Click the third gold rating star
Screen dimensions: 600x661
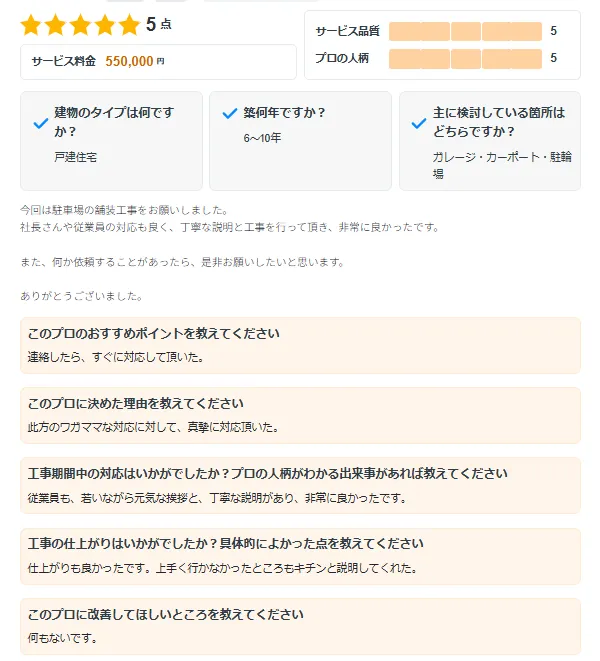click(x=81, y=25)
